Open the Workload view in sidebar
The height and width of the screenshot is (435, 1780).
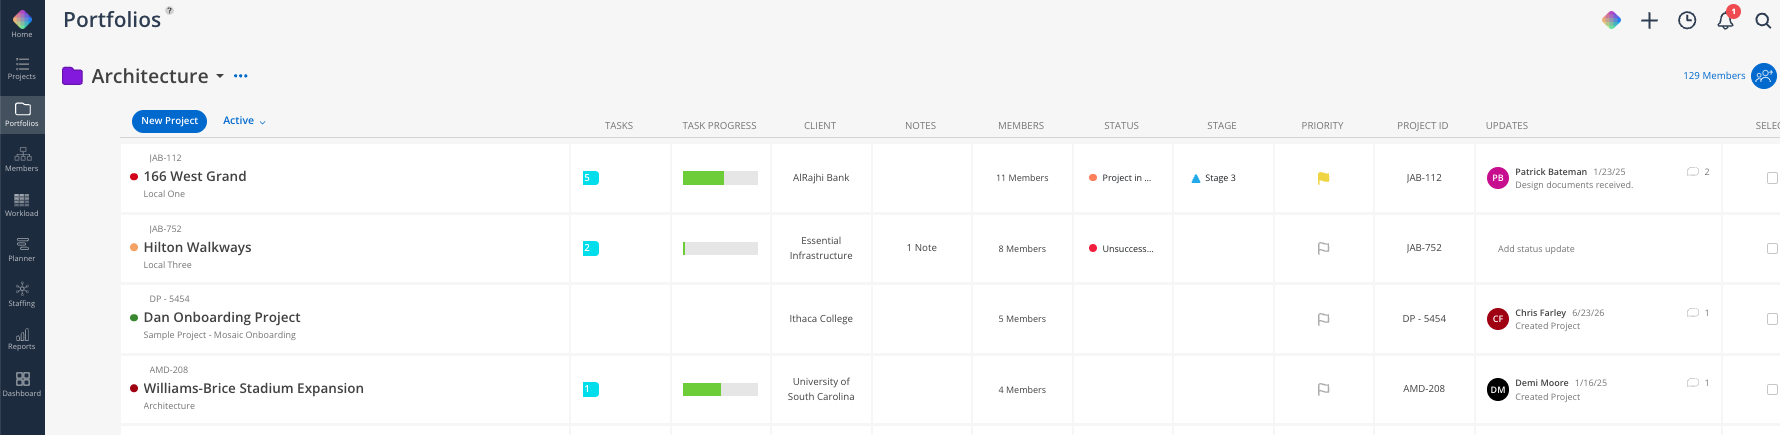tap(22, 205)
